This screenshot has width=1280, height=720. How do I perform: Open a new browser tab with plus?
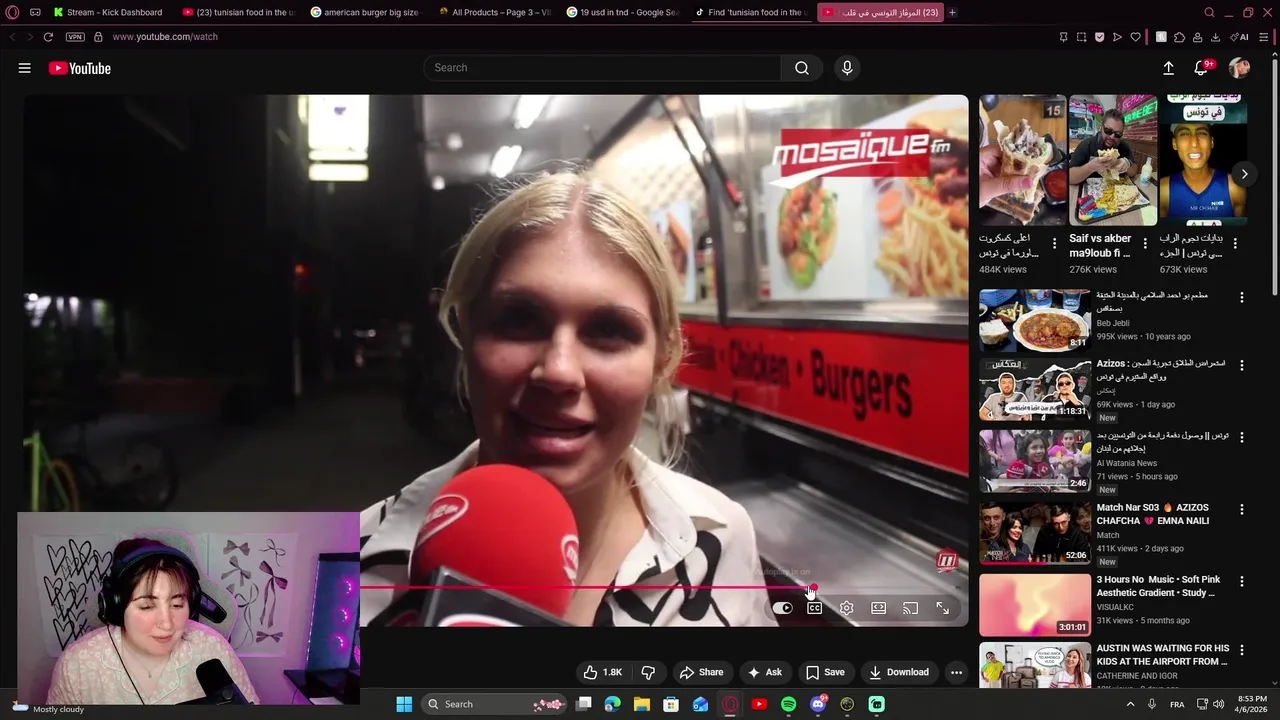click(952, 12)
